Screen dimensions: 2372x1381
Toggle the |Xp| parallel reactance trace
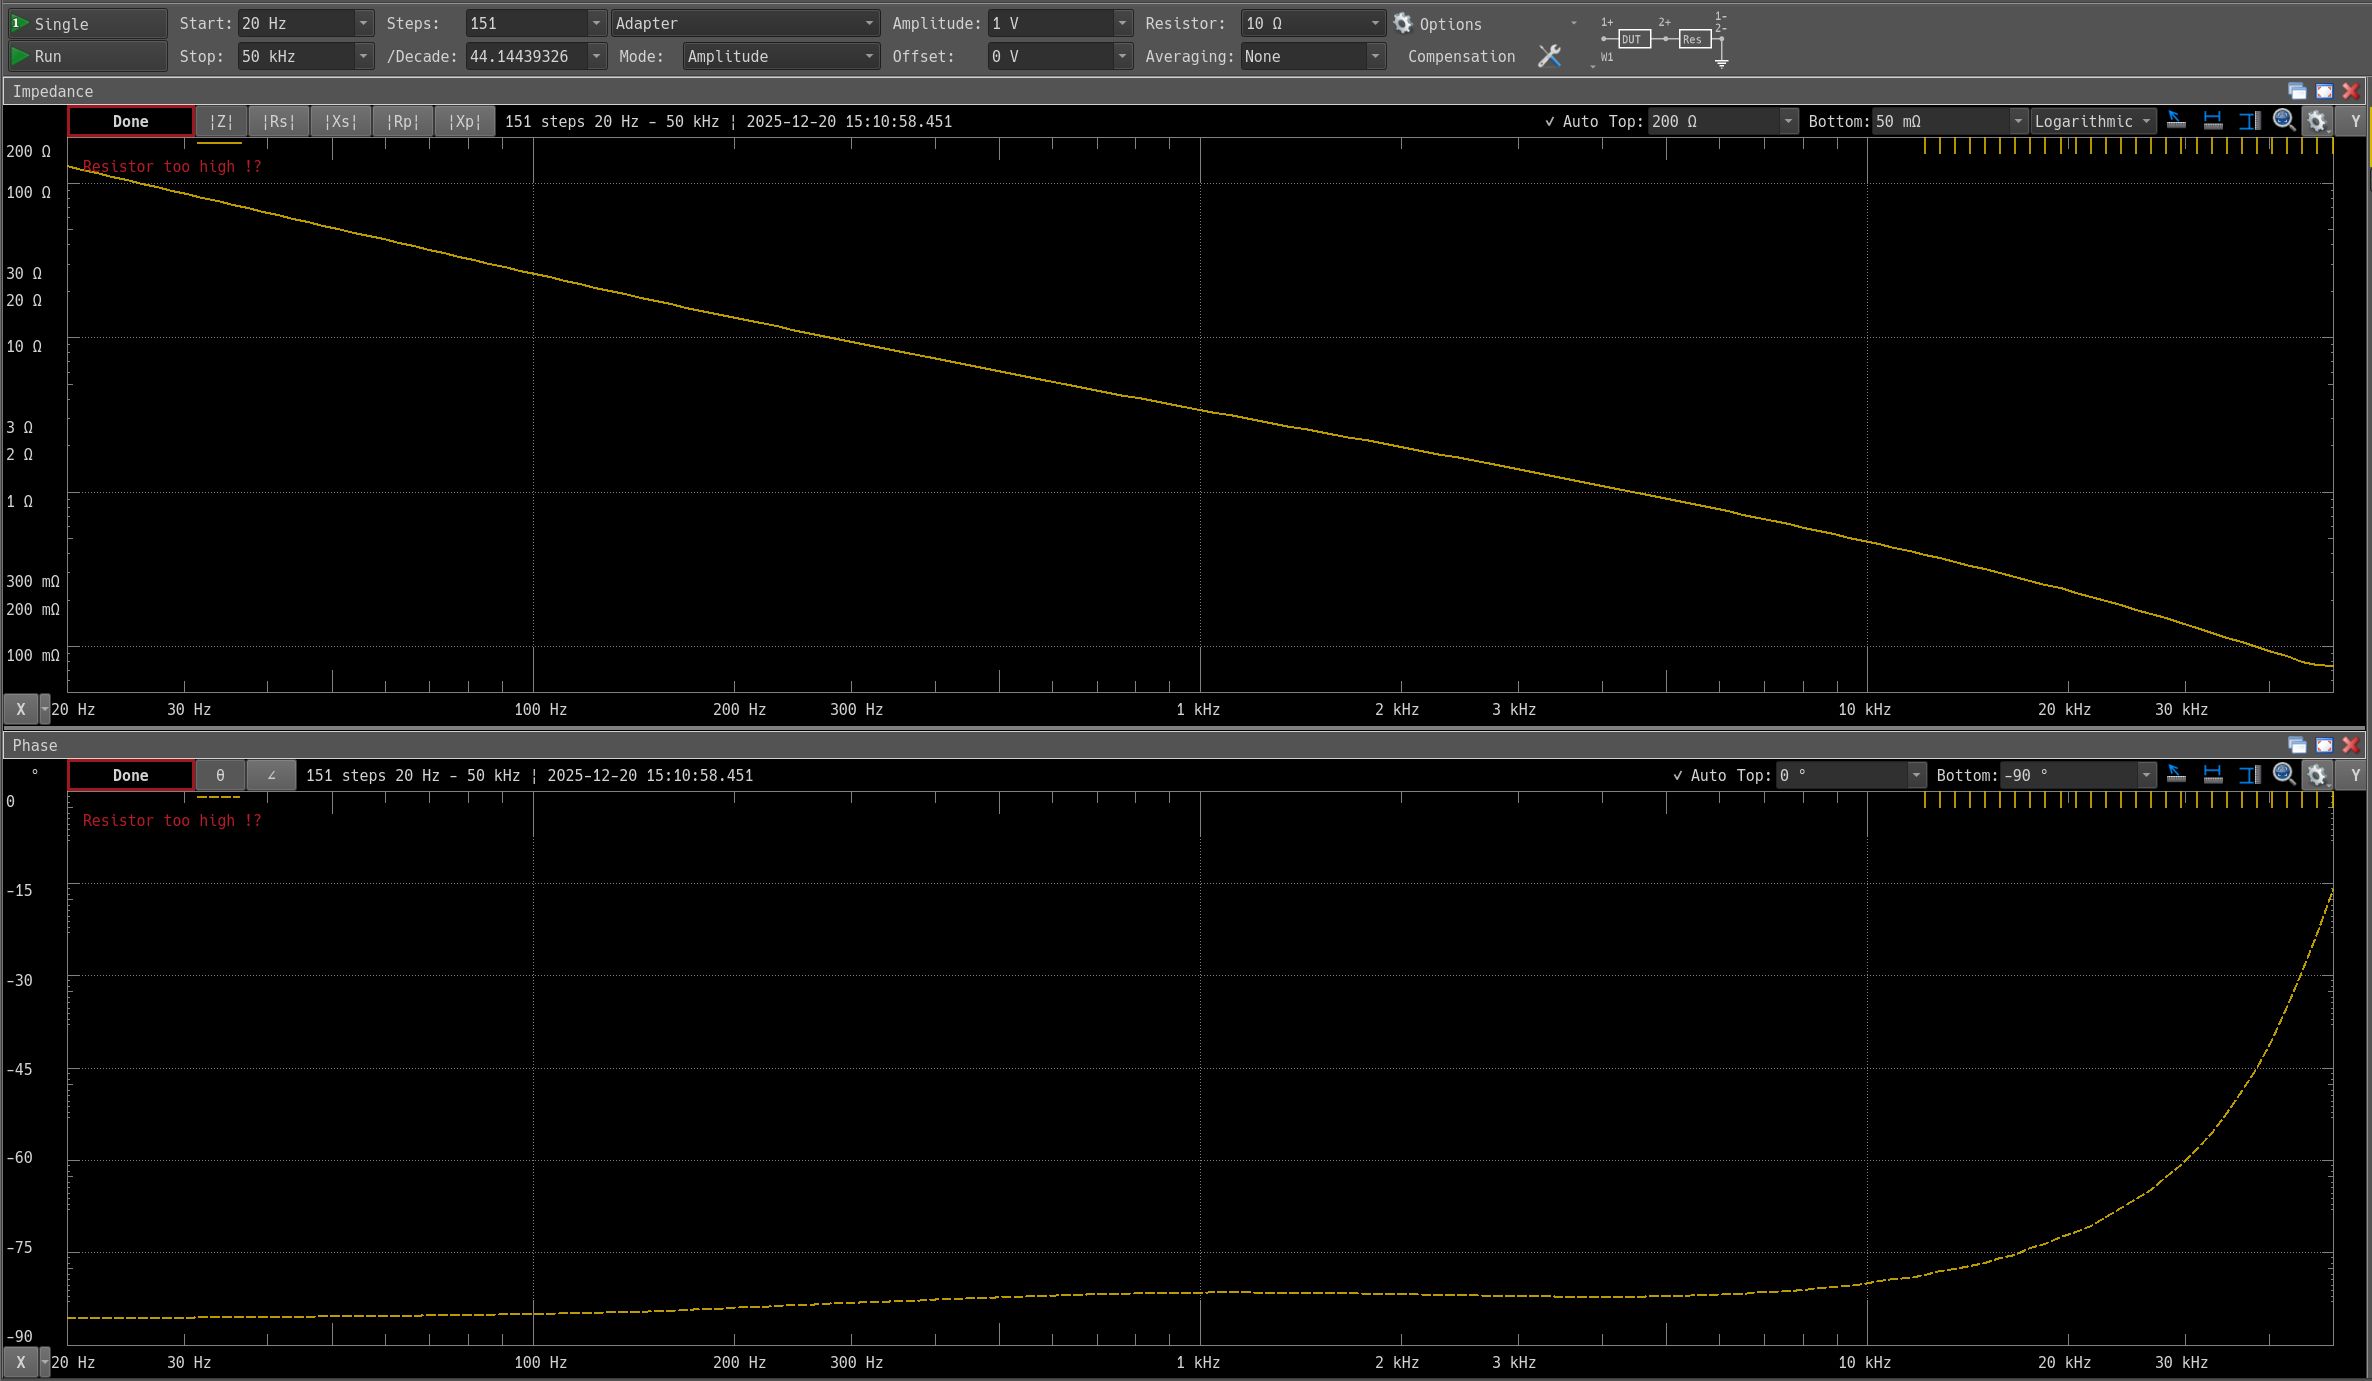465,121
